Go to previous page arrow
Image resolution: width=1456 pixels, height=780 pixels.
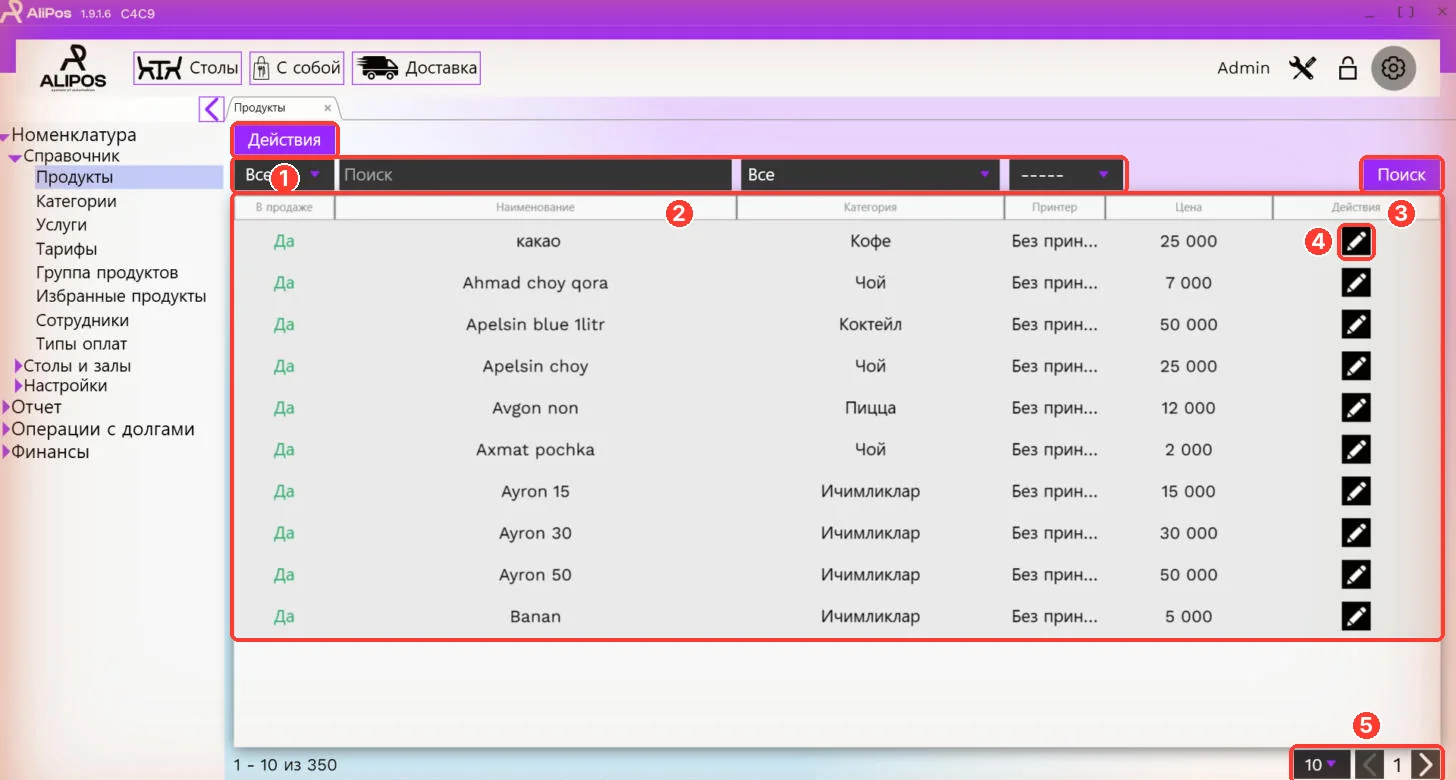pyautogui.click(x=1368, y=765)
